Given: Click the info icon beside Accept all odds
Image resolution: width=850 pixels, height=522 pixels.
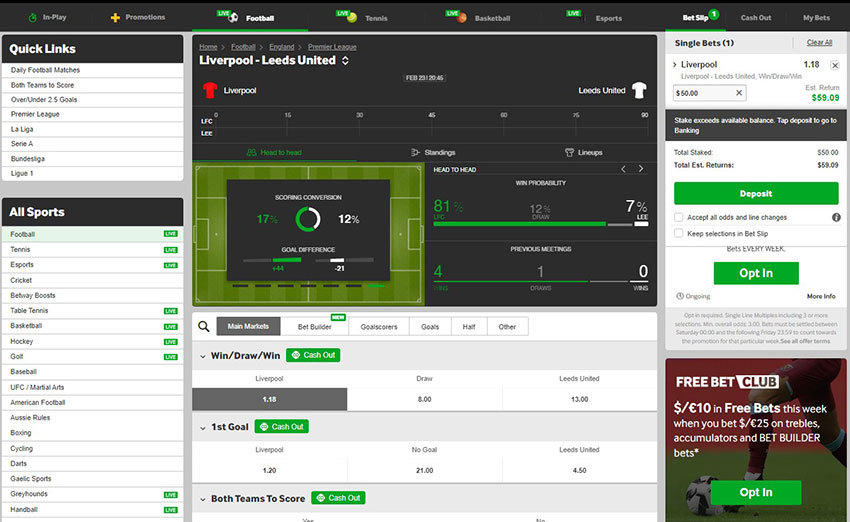Looking at the screenshot, I should coord(836,217).
